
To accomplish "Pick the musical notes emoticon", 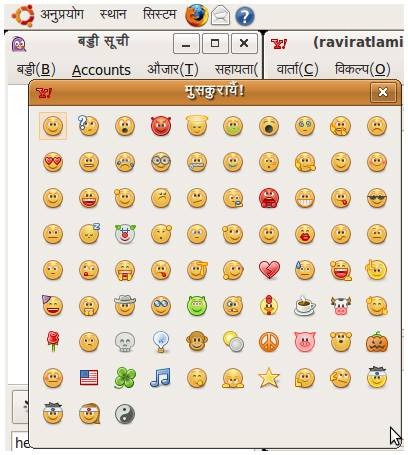I will pyautogui.click(x=161, y=378).
